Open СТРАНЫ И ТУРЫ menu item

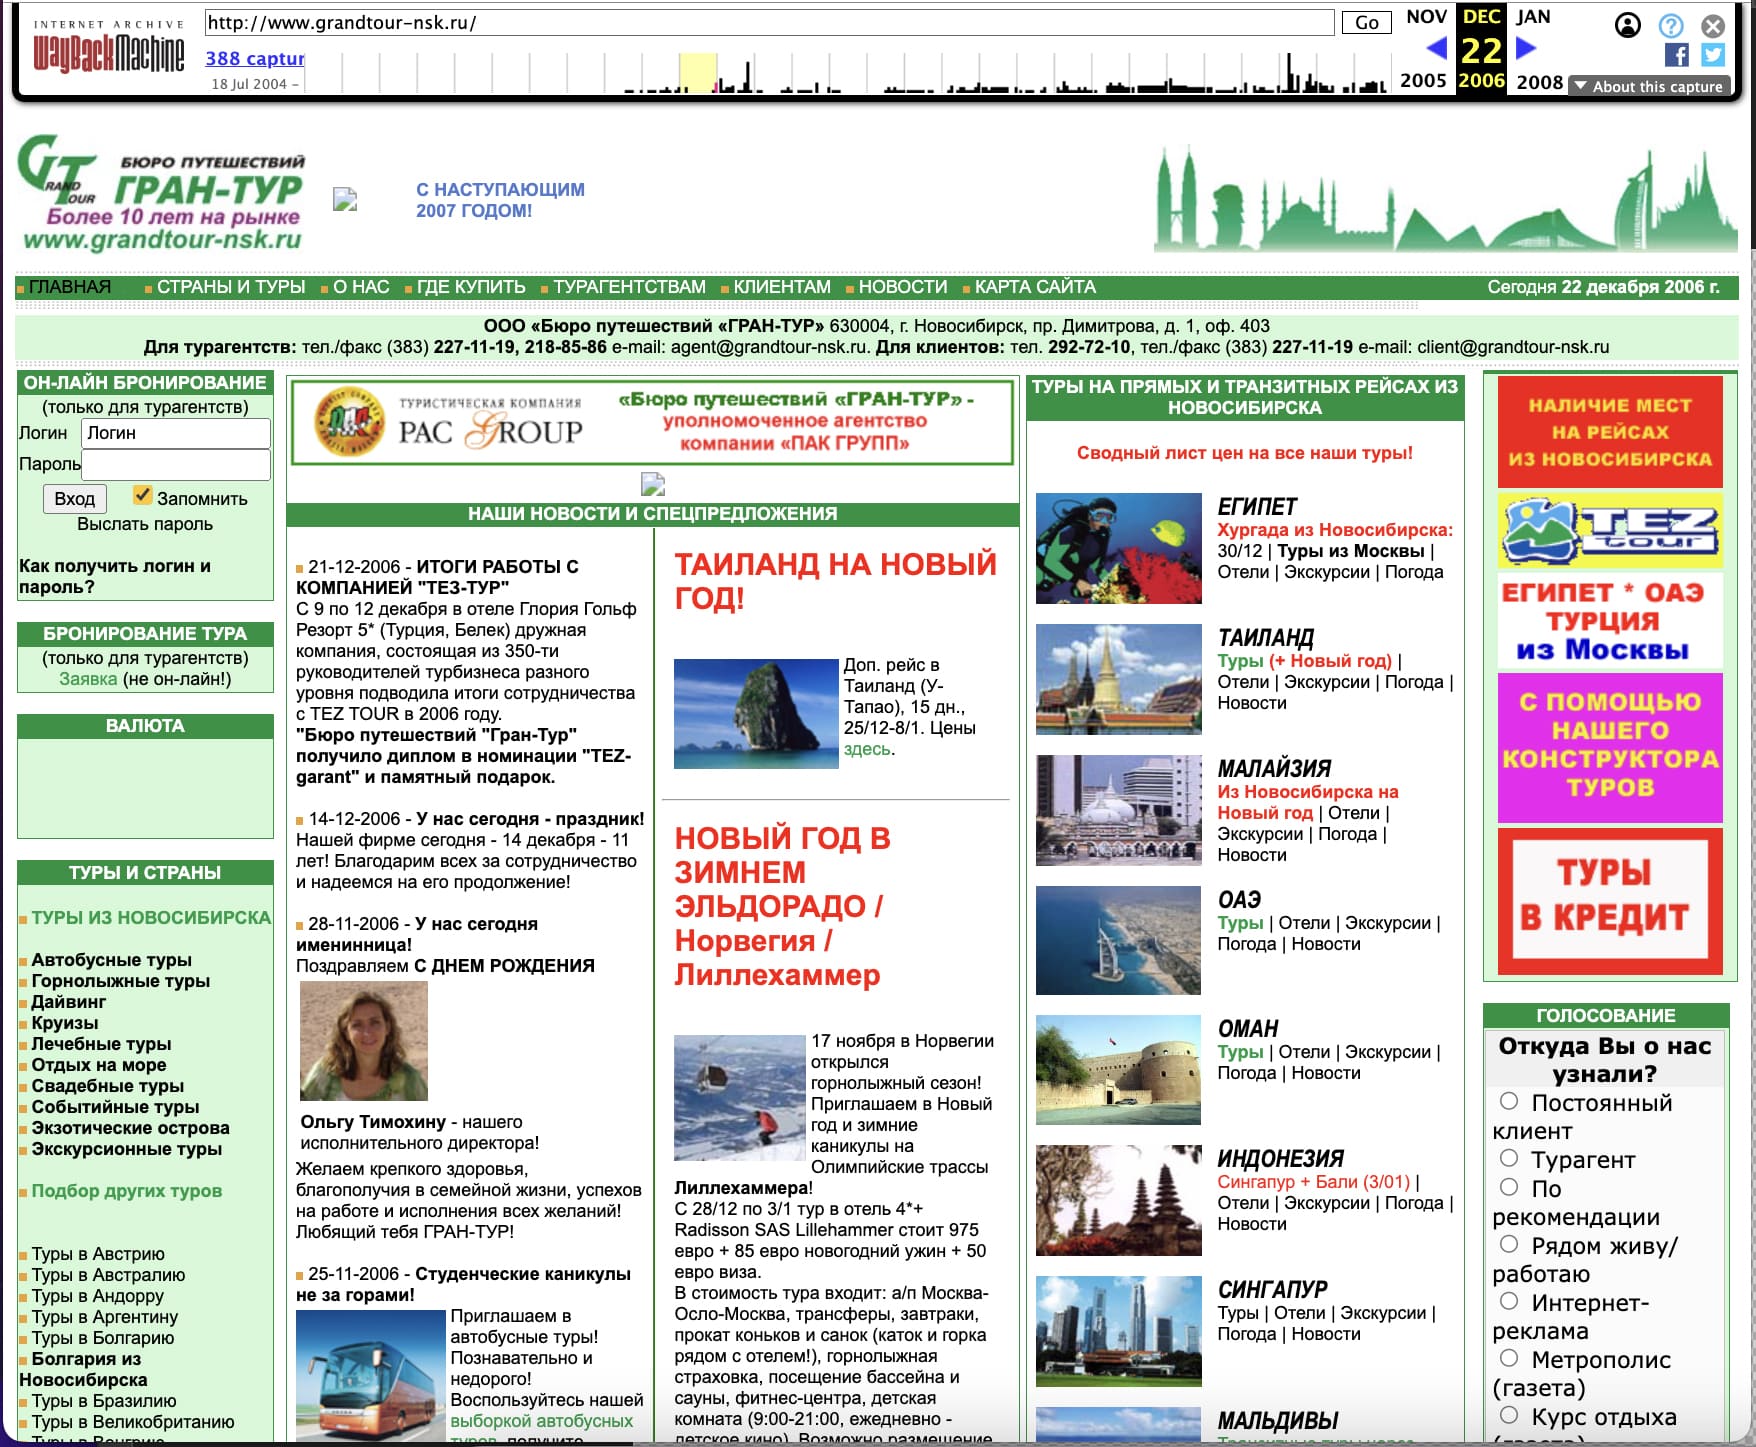click(231, 287)
